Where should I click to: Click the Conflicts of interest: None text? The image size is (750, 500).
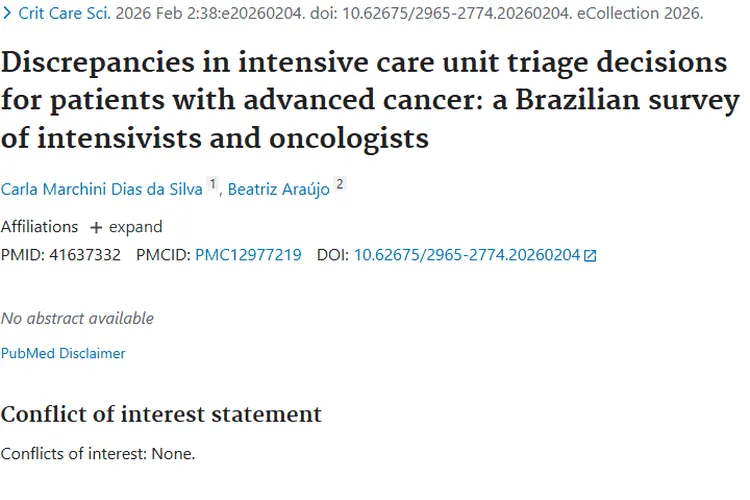[98, 453]
